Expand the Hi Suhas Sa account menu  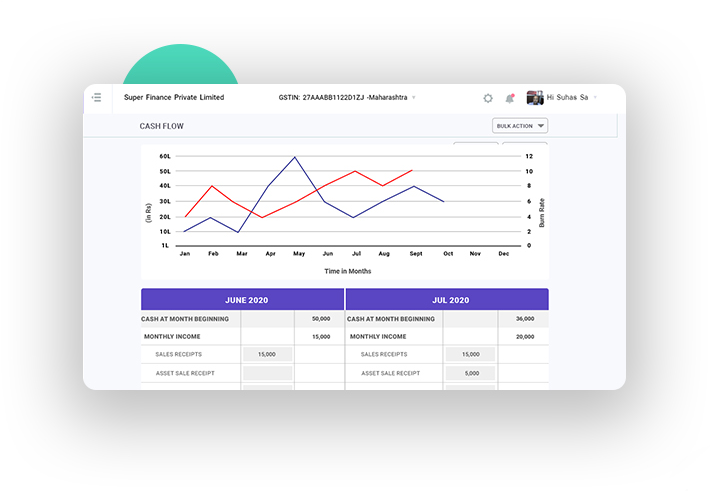pyautogui.click(x=595, y=98)
